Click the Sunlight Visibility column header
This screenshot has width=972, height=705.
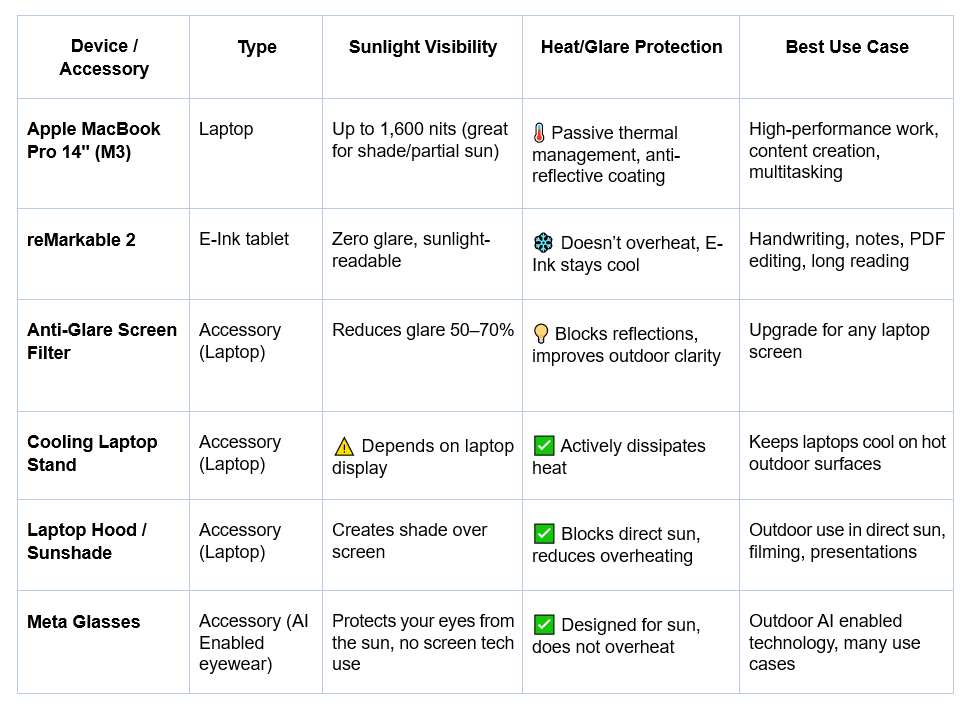[422, 47]
